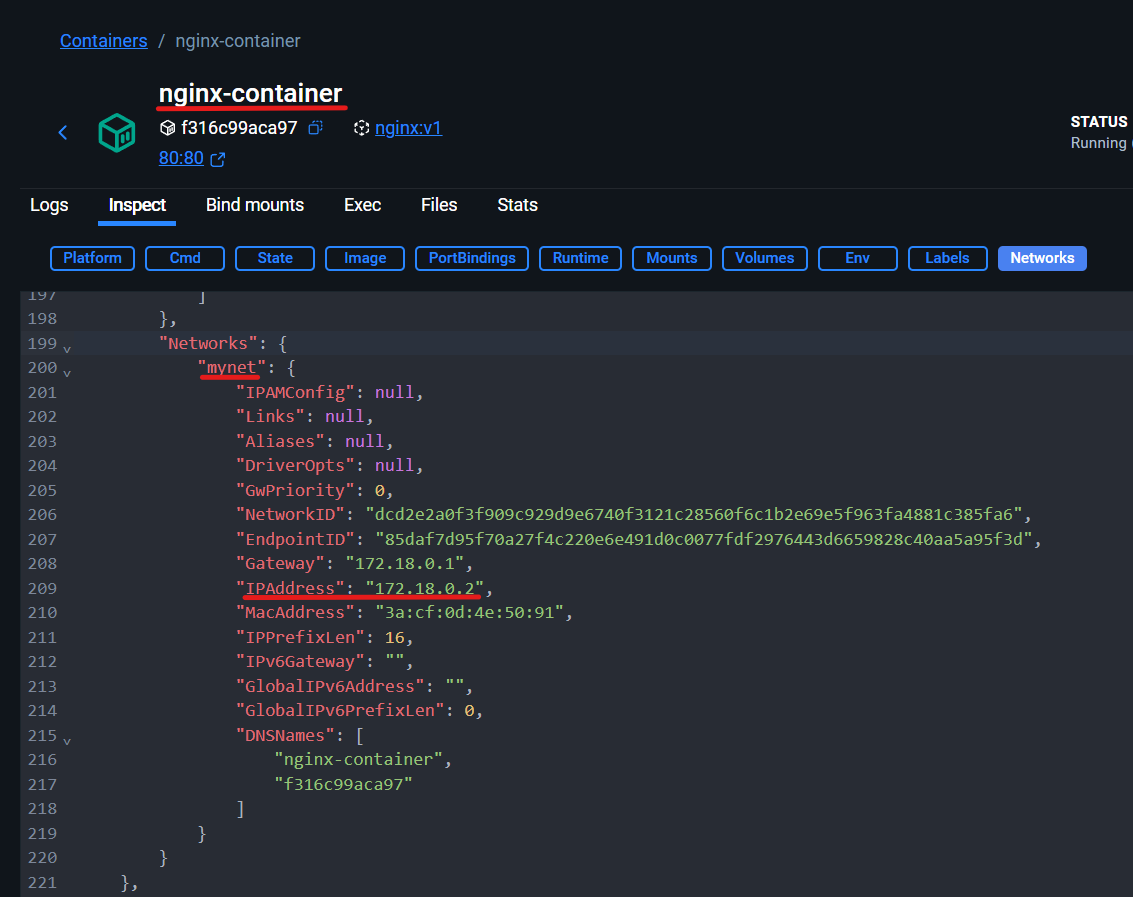Viewport: 1133px width, 897px height.
Task: Jump to the Image section
Action: tap(365, 258)
